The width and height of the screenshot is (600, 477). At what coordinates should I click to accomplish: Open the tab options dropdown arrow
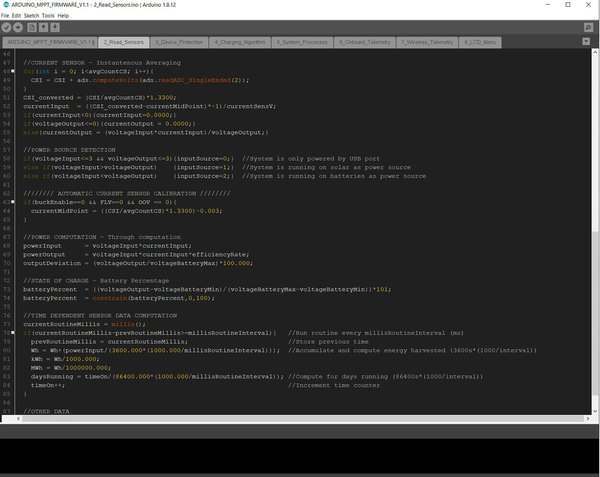point(586,41)
